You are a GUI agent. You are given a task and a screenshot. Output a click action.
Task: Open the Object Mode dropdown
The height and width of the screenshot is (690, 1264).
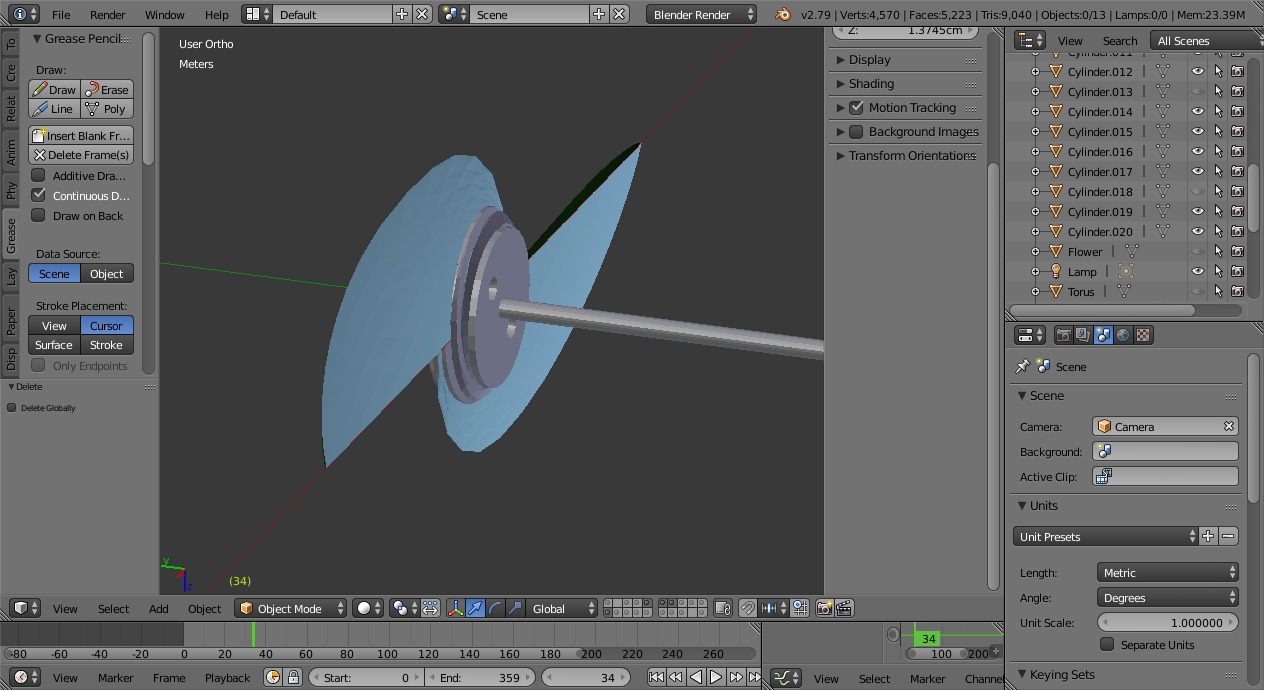click(x=291, y=608)
